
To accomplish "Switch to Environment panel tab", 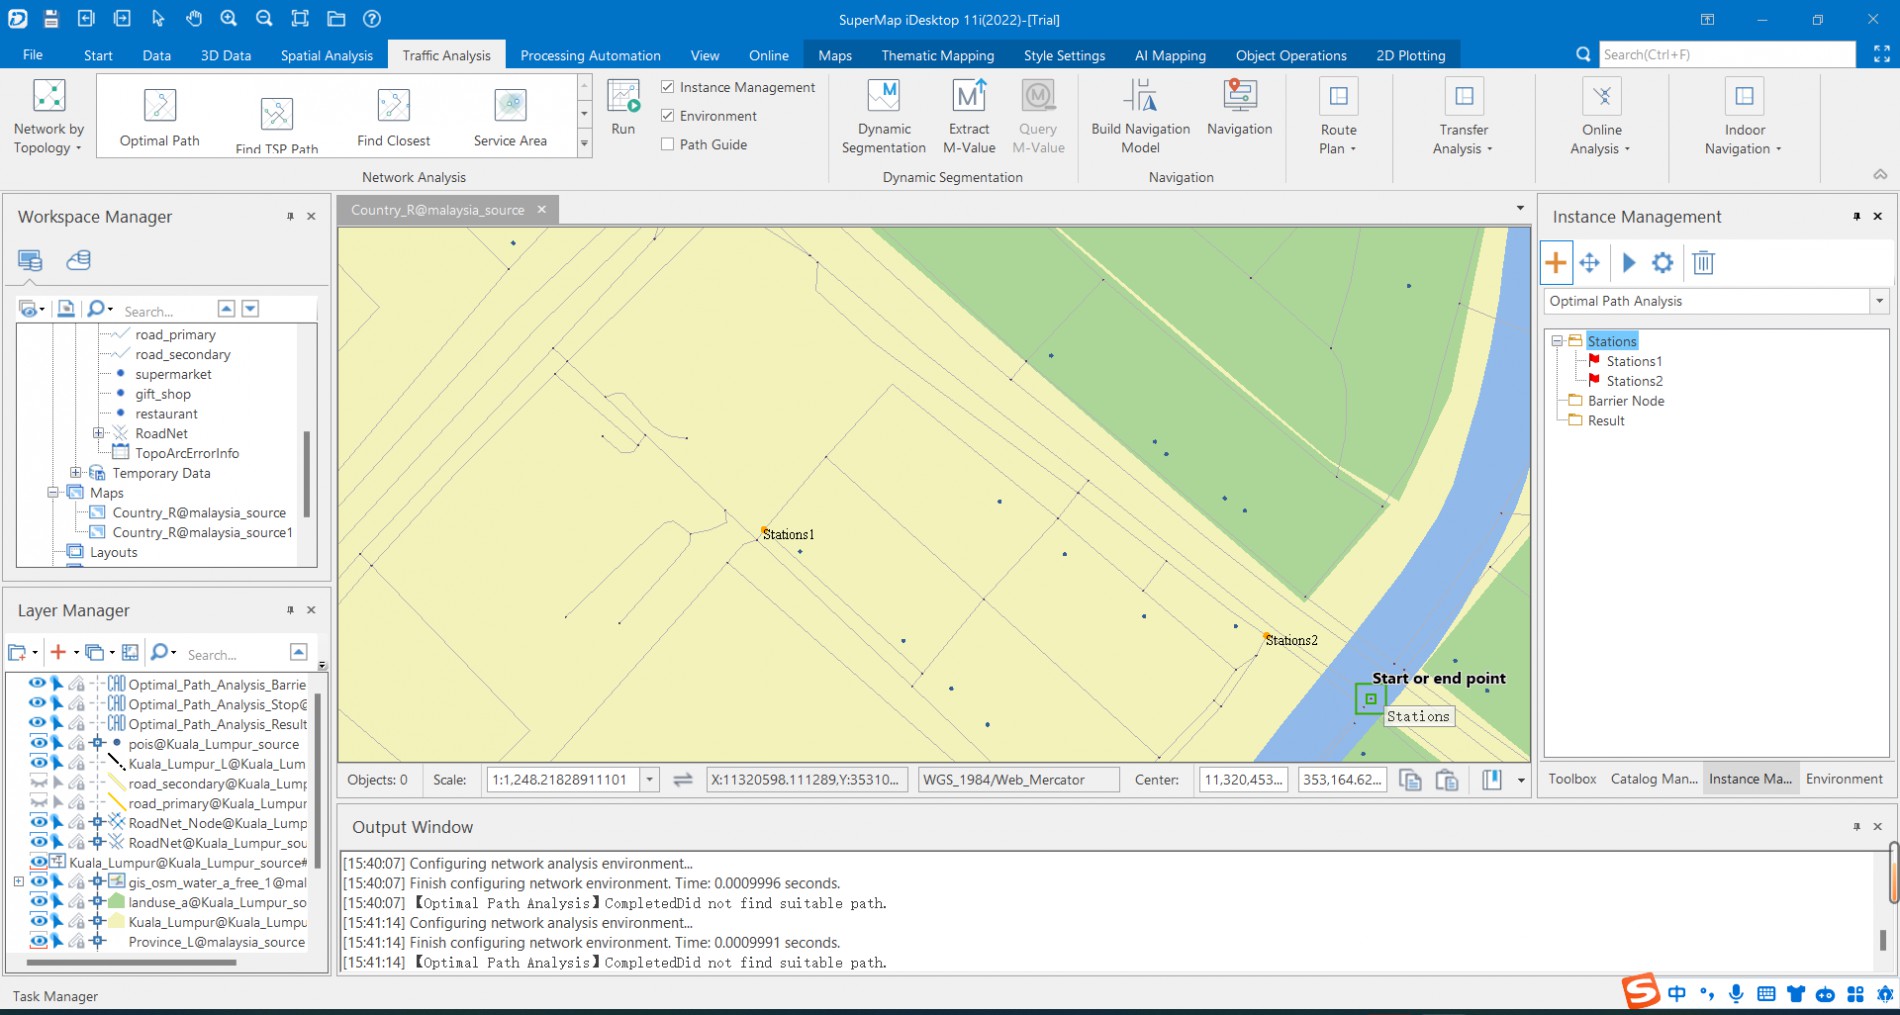I will [1844, 779].
